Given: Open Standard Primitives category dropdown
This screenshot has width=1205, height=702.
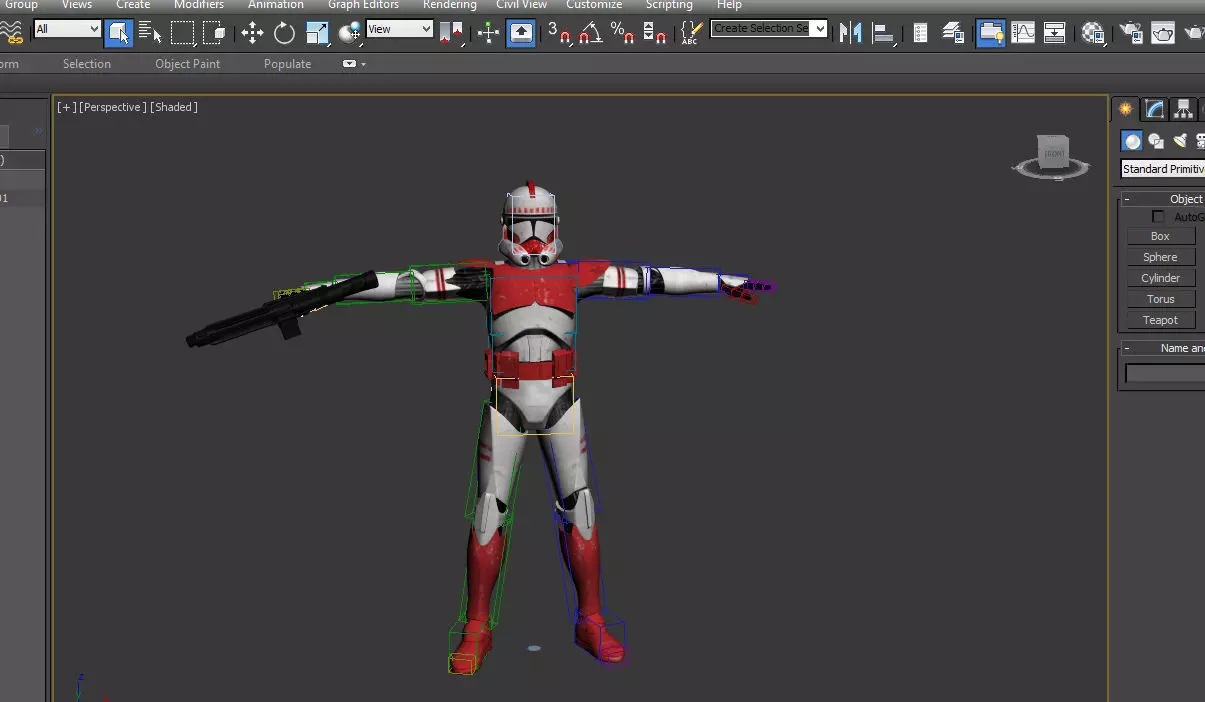Looking at the screenshot, I should point(1162,169).
